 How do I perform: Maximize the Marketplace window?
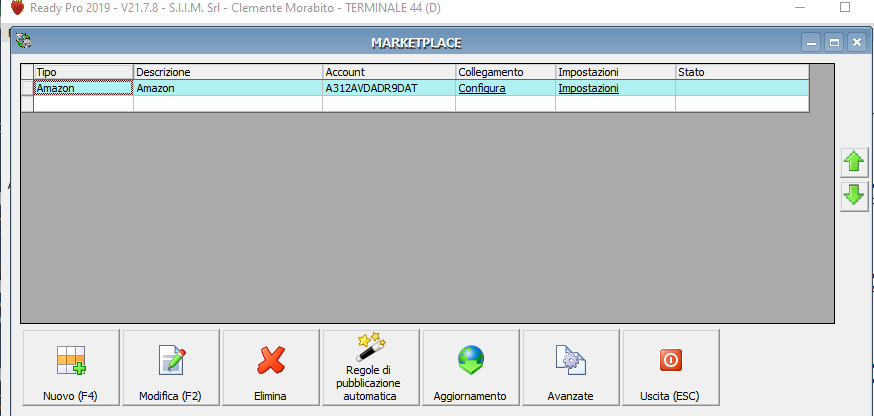(834, 42)
